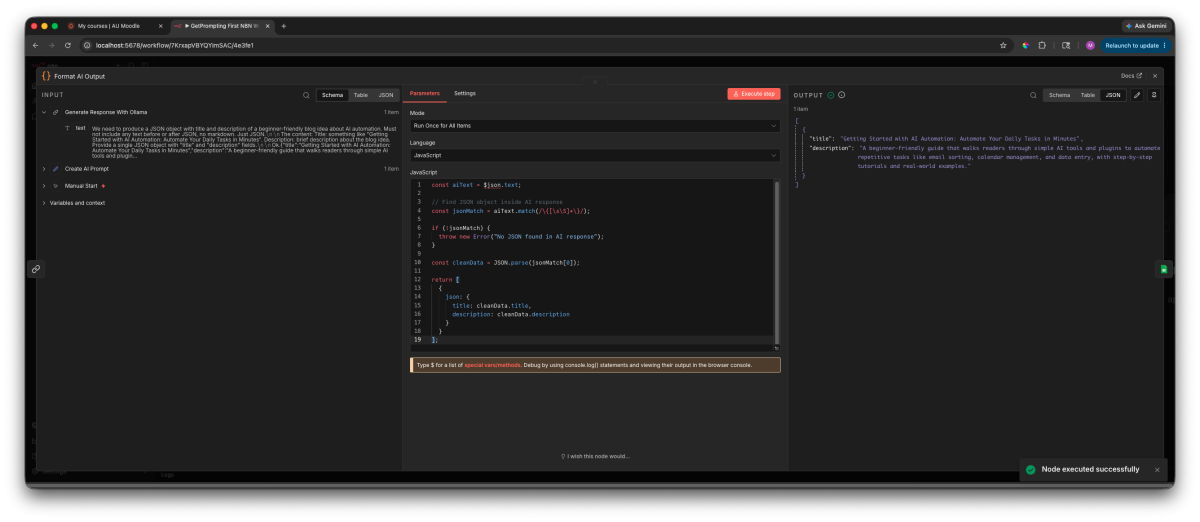Image resolution: width=1200 pixels, height=522 pixels.
Task: Click the output success checkmark icon
Action: pyautogui.click(x=830, y=95)
